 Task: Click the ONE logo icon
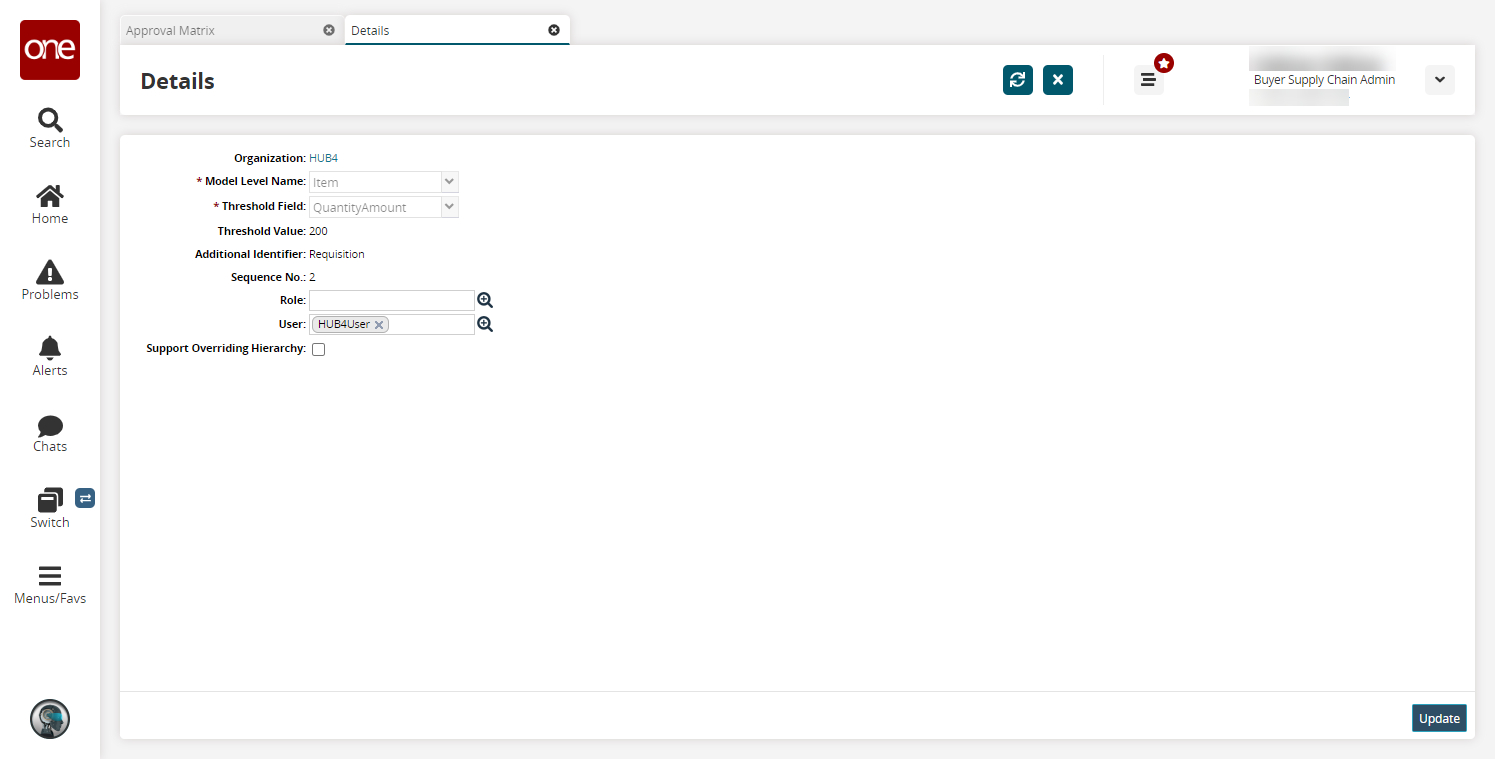[50, 50]
